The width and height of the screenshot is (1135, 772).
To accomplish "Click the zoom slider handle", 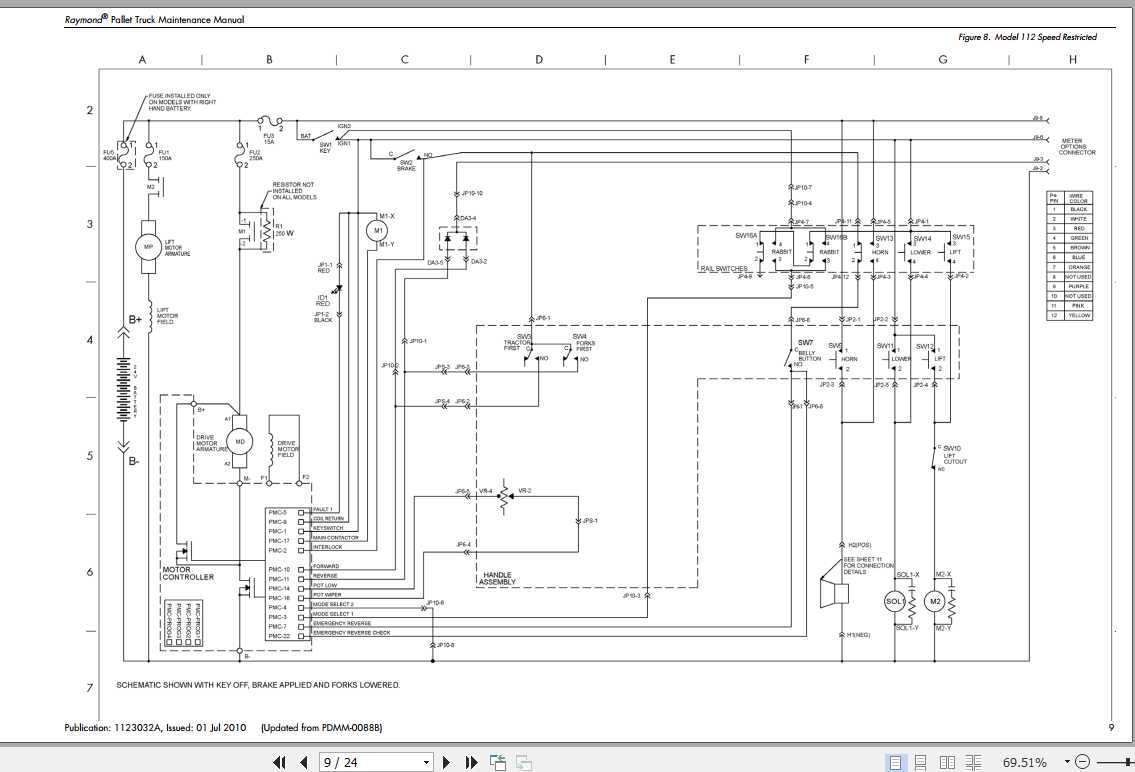I will click(1127, 762).
